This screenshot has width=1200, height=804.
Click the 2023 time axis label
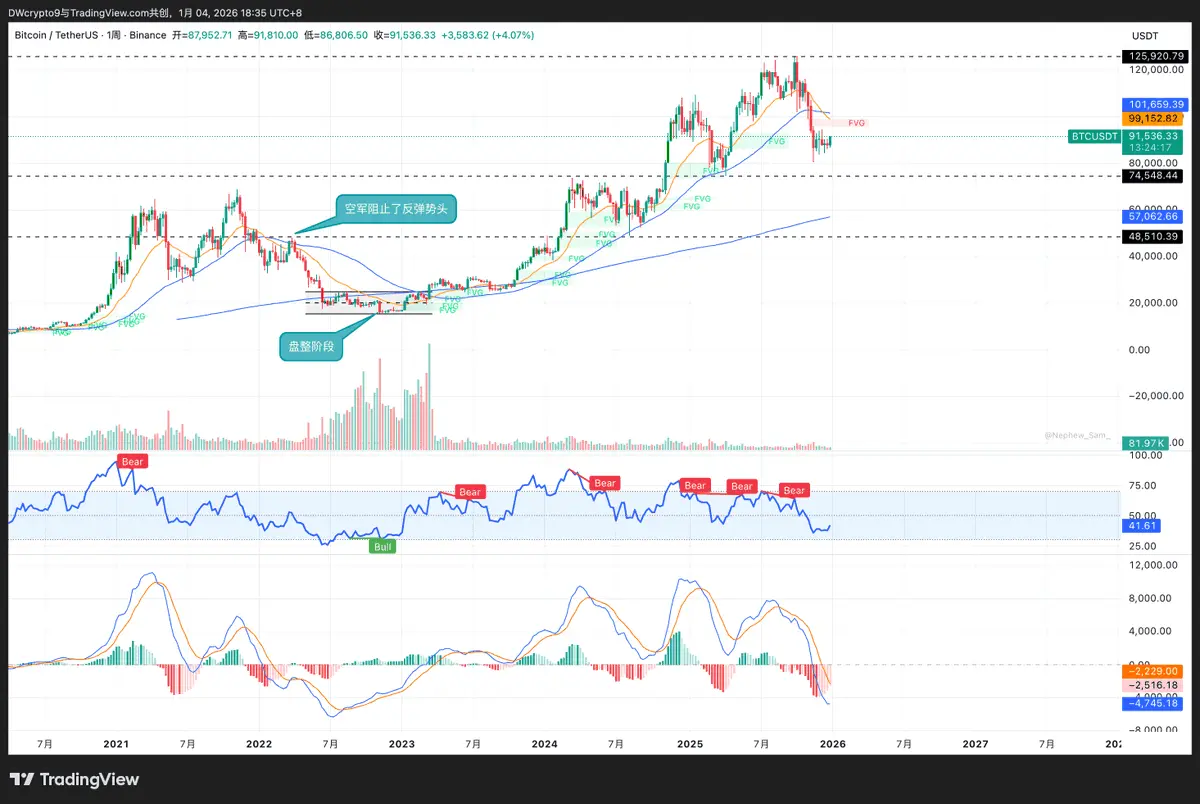401,744
